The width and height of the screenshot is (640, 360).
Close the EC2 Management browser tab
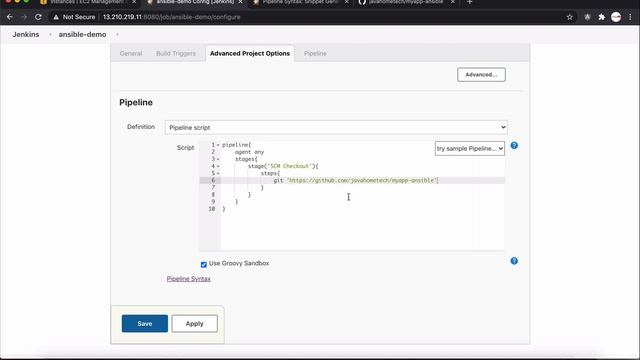(133, 2)
